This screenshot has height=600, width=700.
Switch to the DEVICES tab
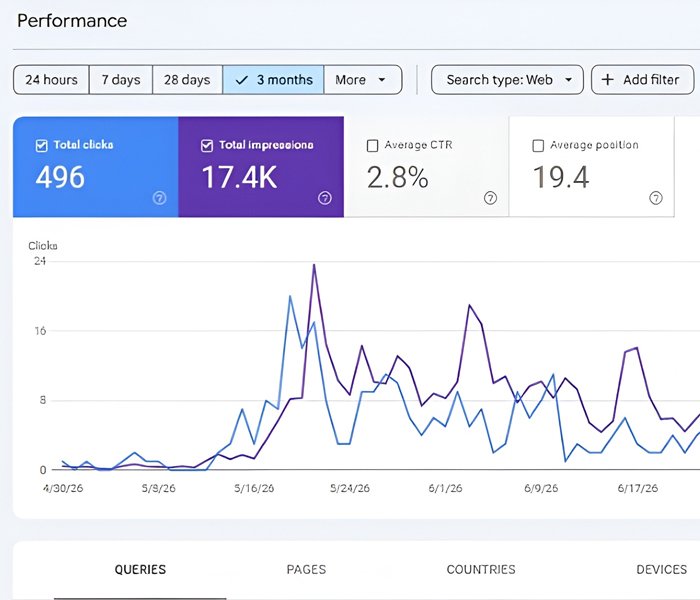pyautogui.click(x=662, y=570)
